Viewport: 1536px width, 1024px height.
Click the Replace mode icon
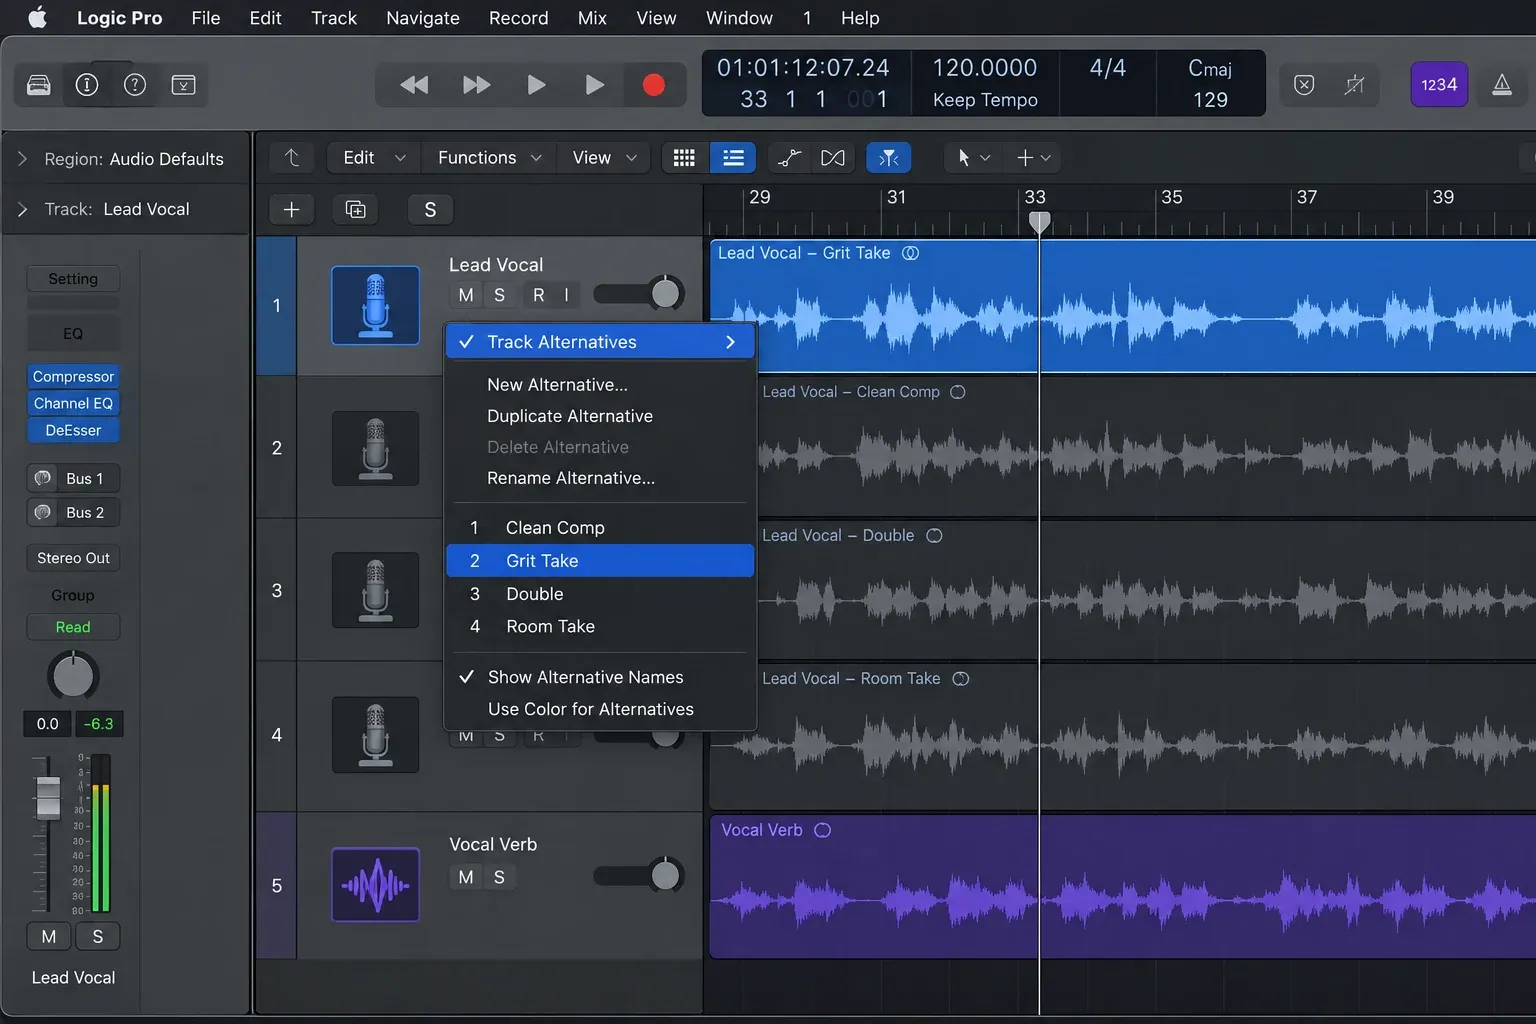(x=1304, y=85)
